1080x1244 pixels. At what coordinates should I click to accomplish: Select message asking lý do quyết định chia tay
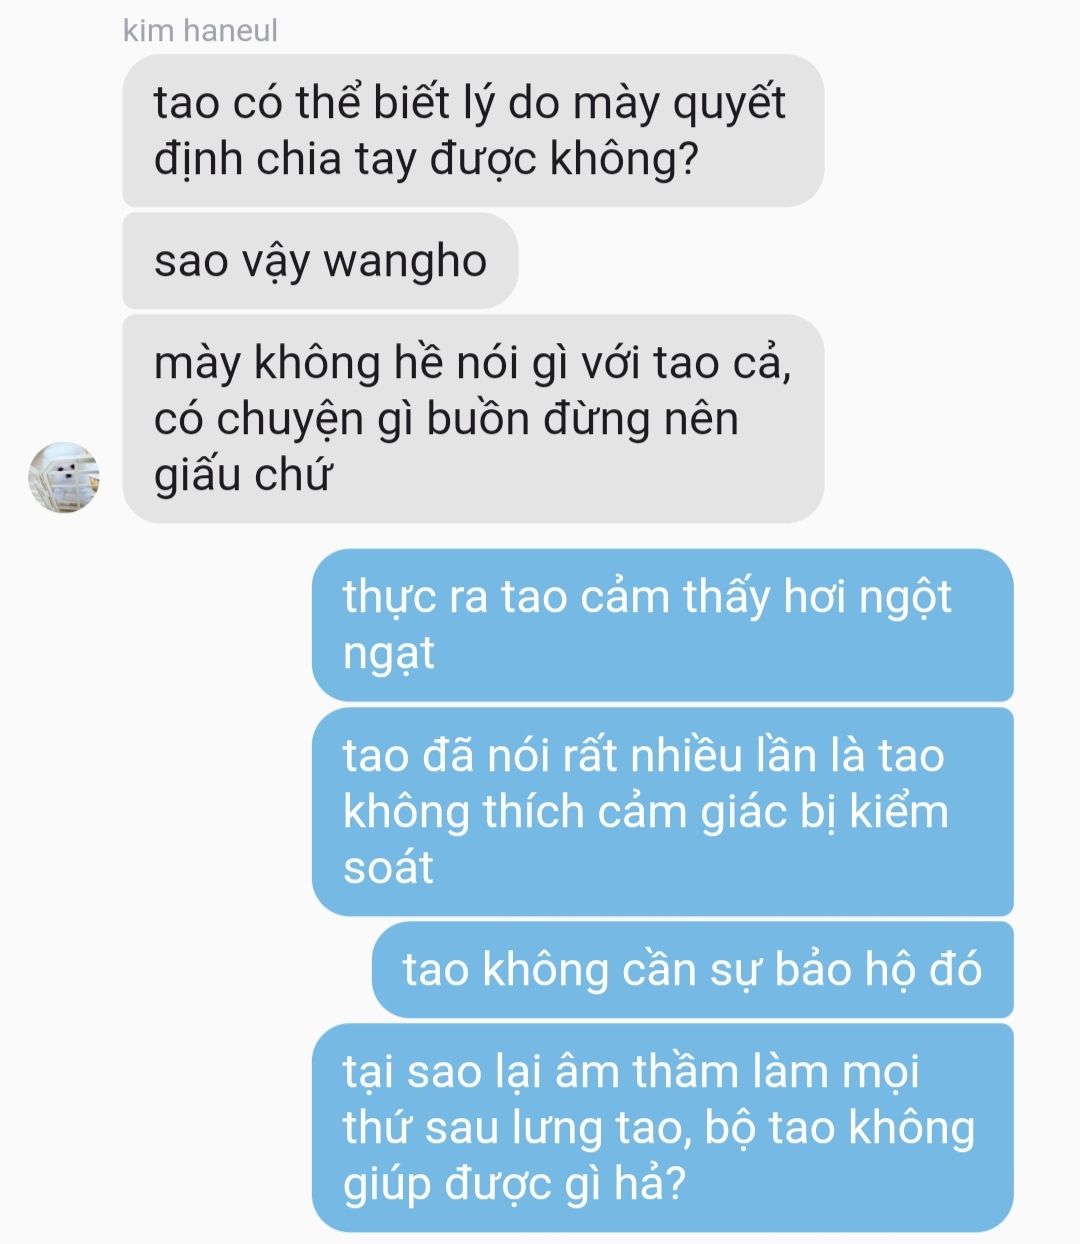click(473, 130)
